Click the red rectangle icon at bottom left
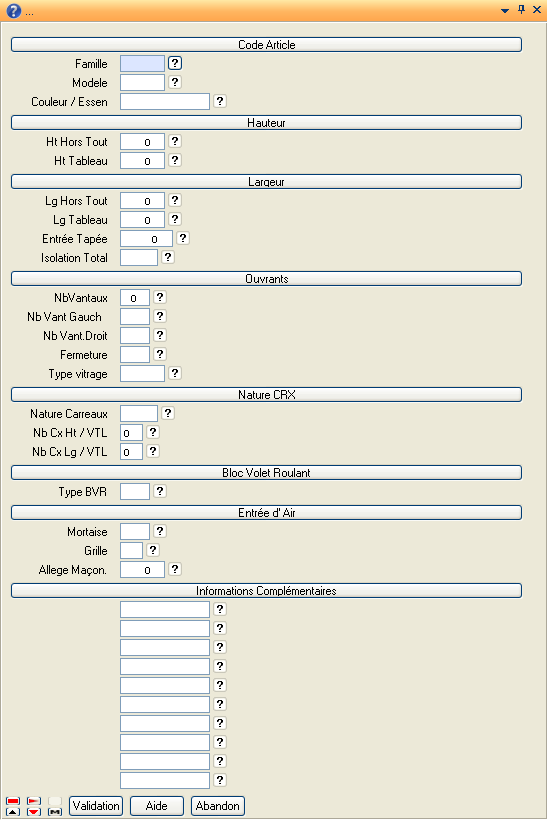Screen dimensions: 547x820 pos(13,801)
